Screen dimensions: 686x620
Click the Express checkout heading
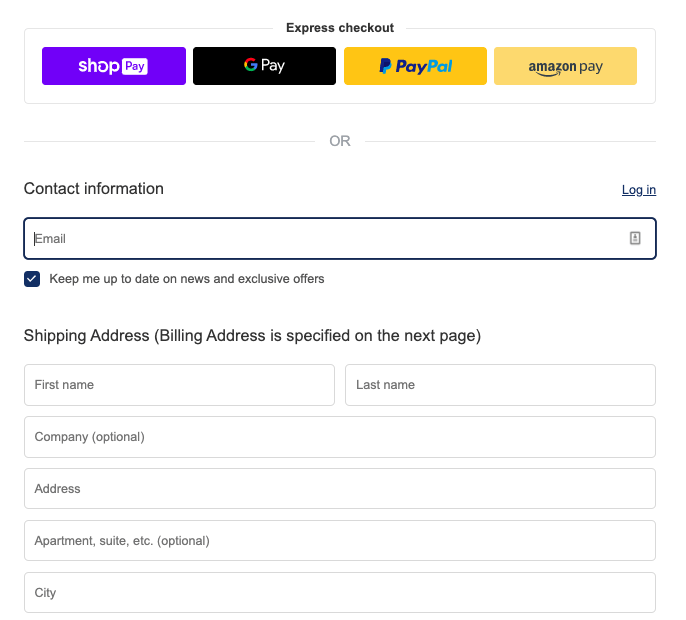pyautogui.click(x=340, y=28)
